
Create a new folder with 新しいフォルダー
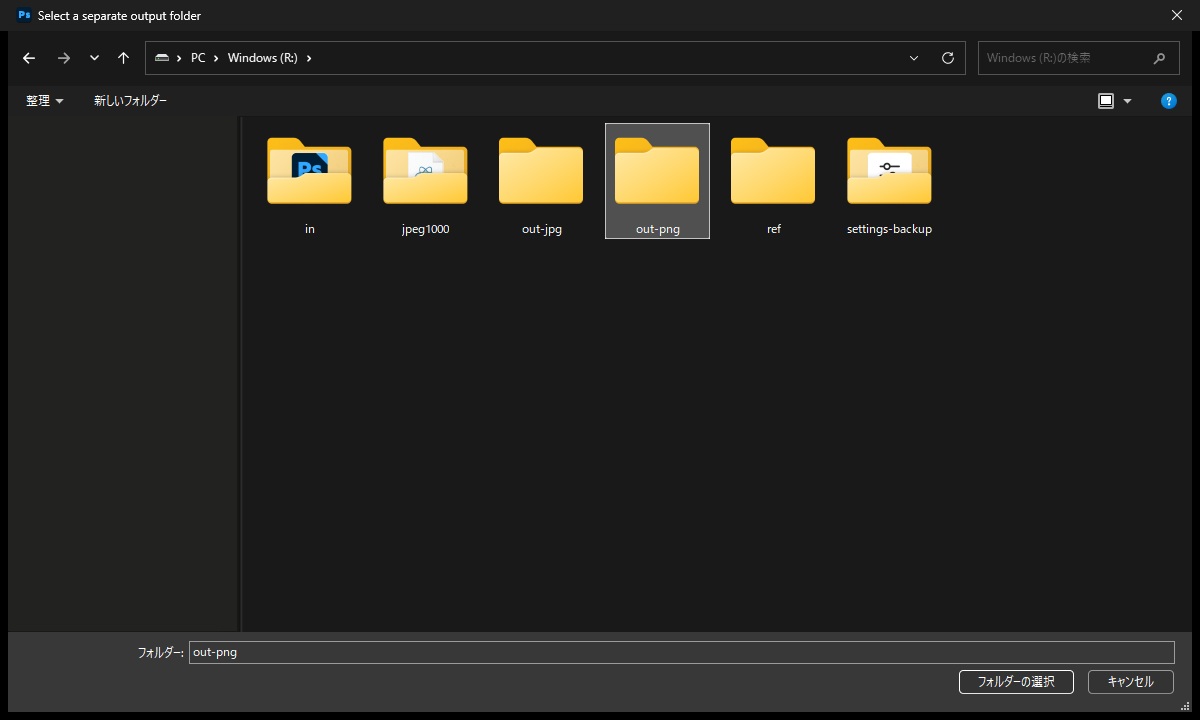[x=130, y=101]
